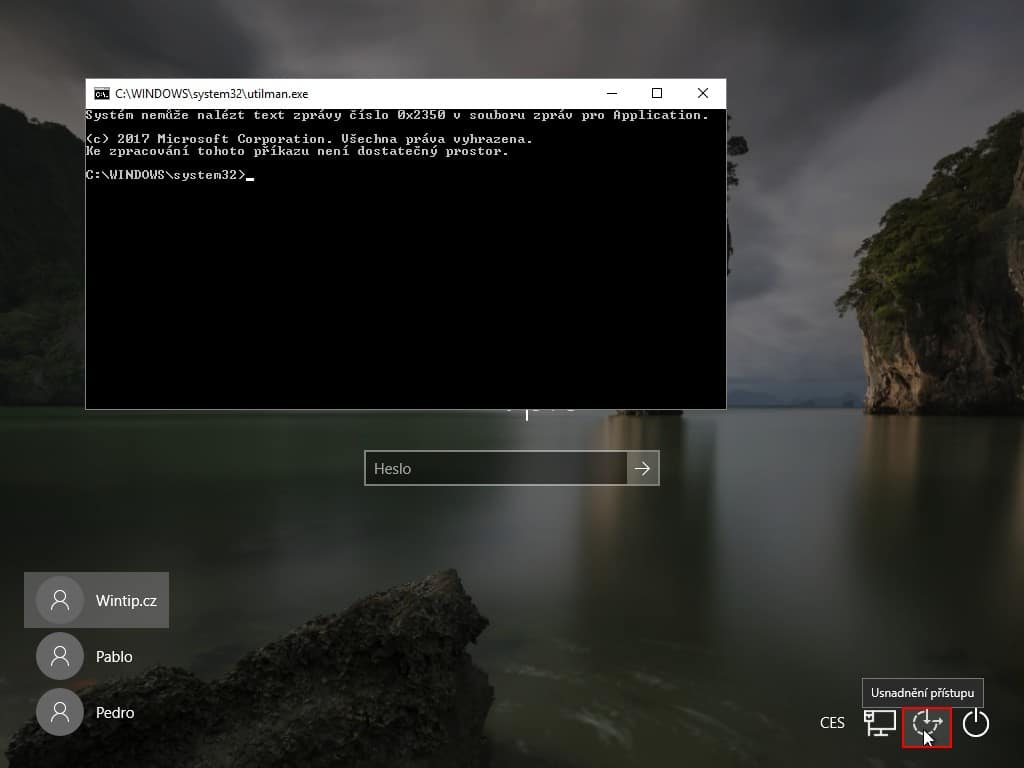Switch the CES keyboard input language
This screenshot has width=1024, height=768.
coord(832,723)
